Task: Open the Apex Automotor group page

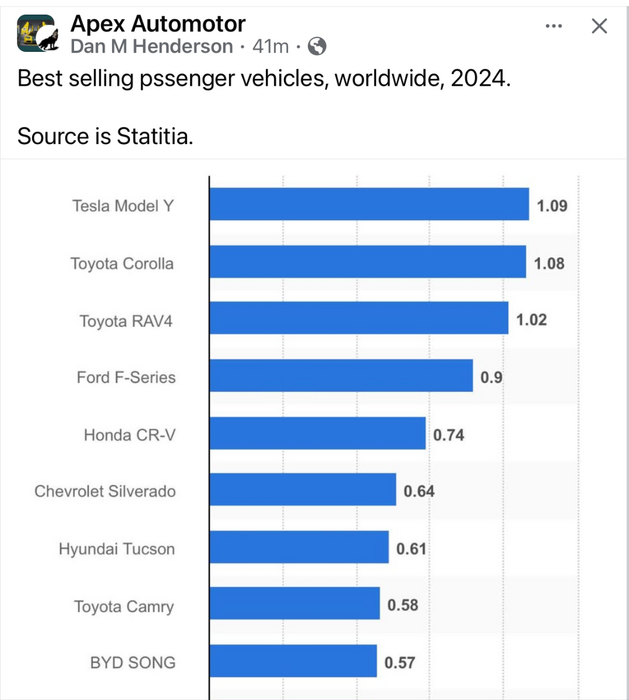Action: pyautogui.click(x=158, y=23)
